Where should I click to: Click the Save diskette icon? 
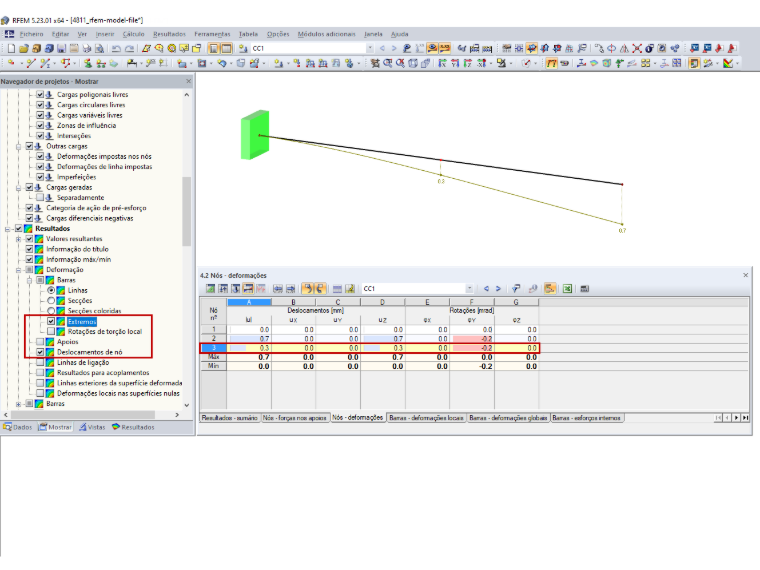coord(62,48)
